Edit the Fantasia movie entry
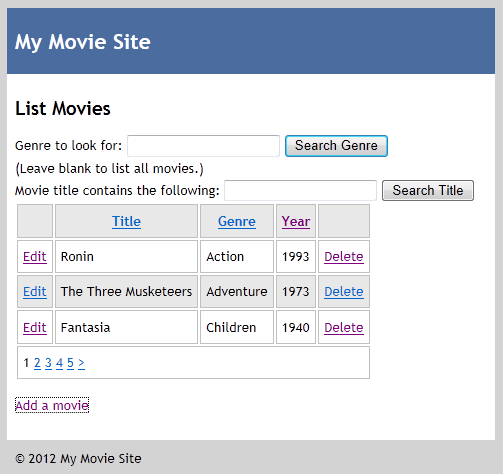 pyautogui.click(x=35, y=328)
